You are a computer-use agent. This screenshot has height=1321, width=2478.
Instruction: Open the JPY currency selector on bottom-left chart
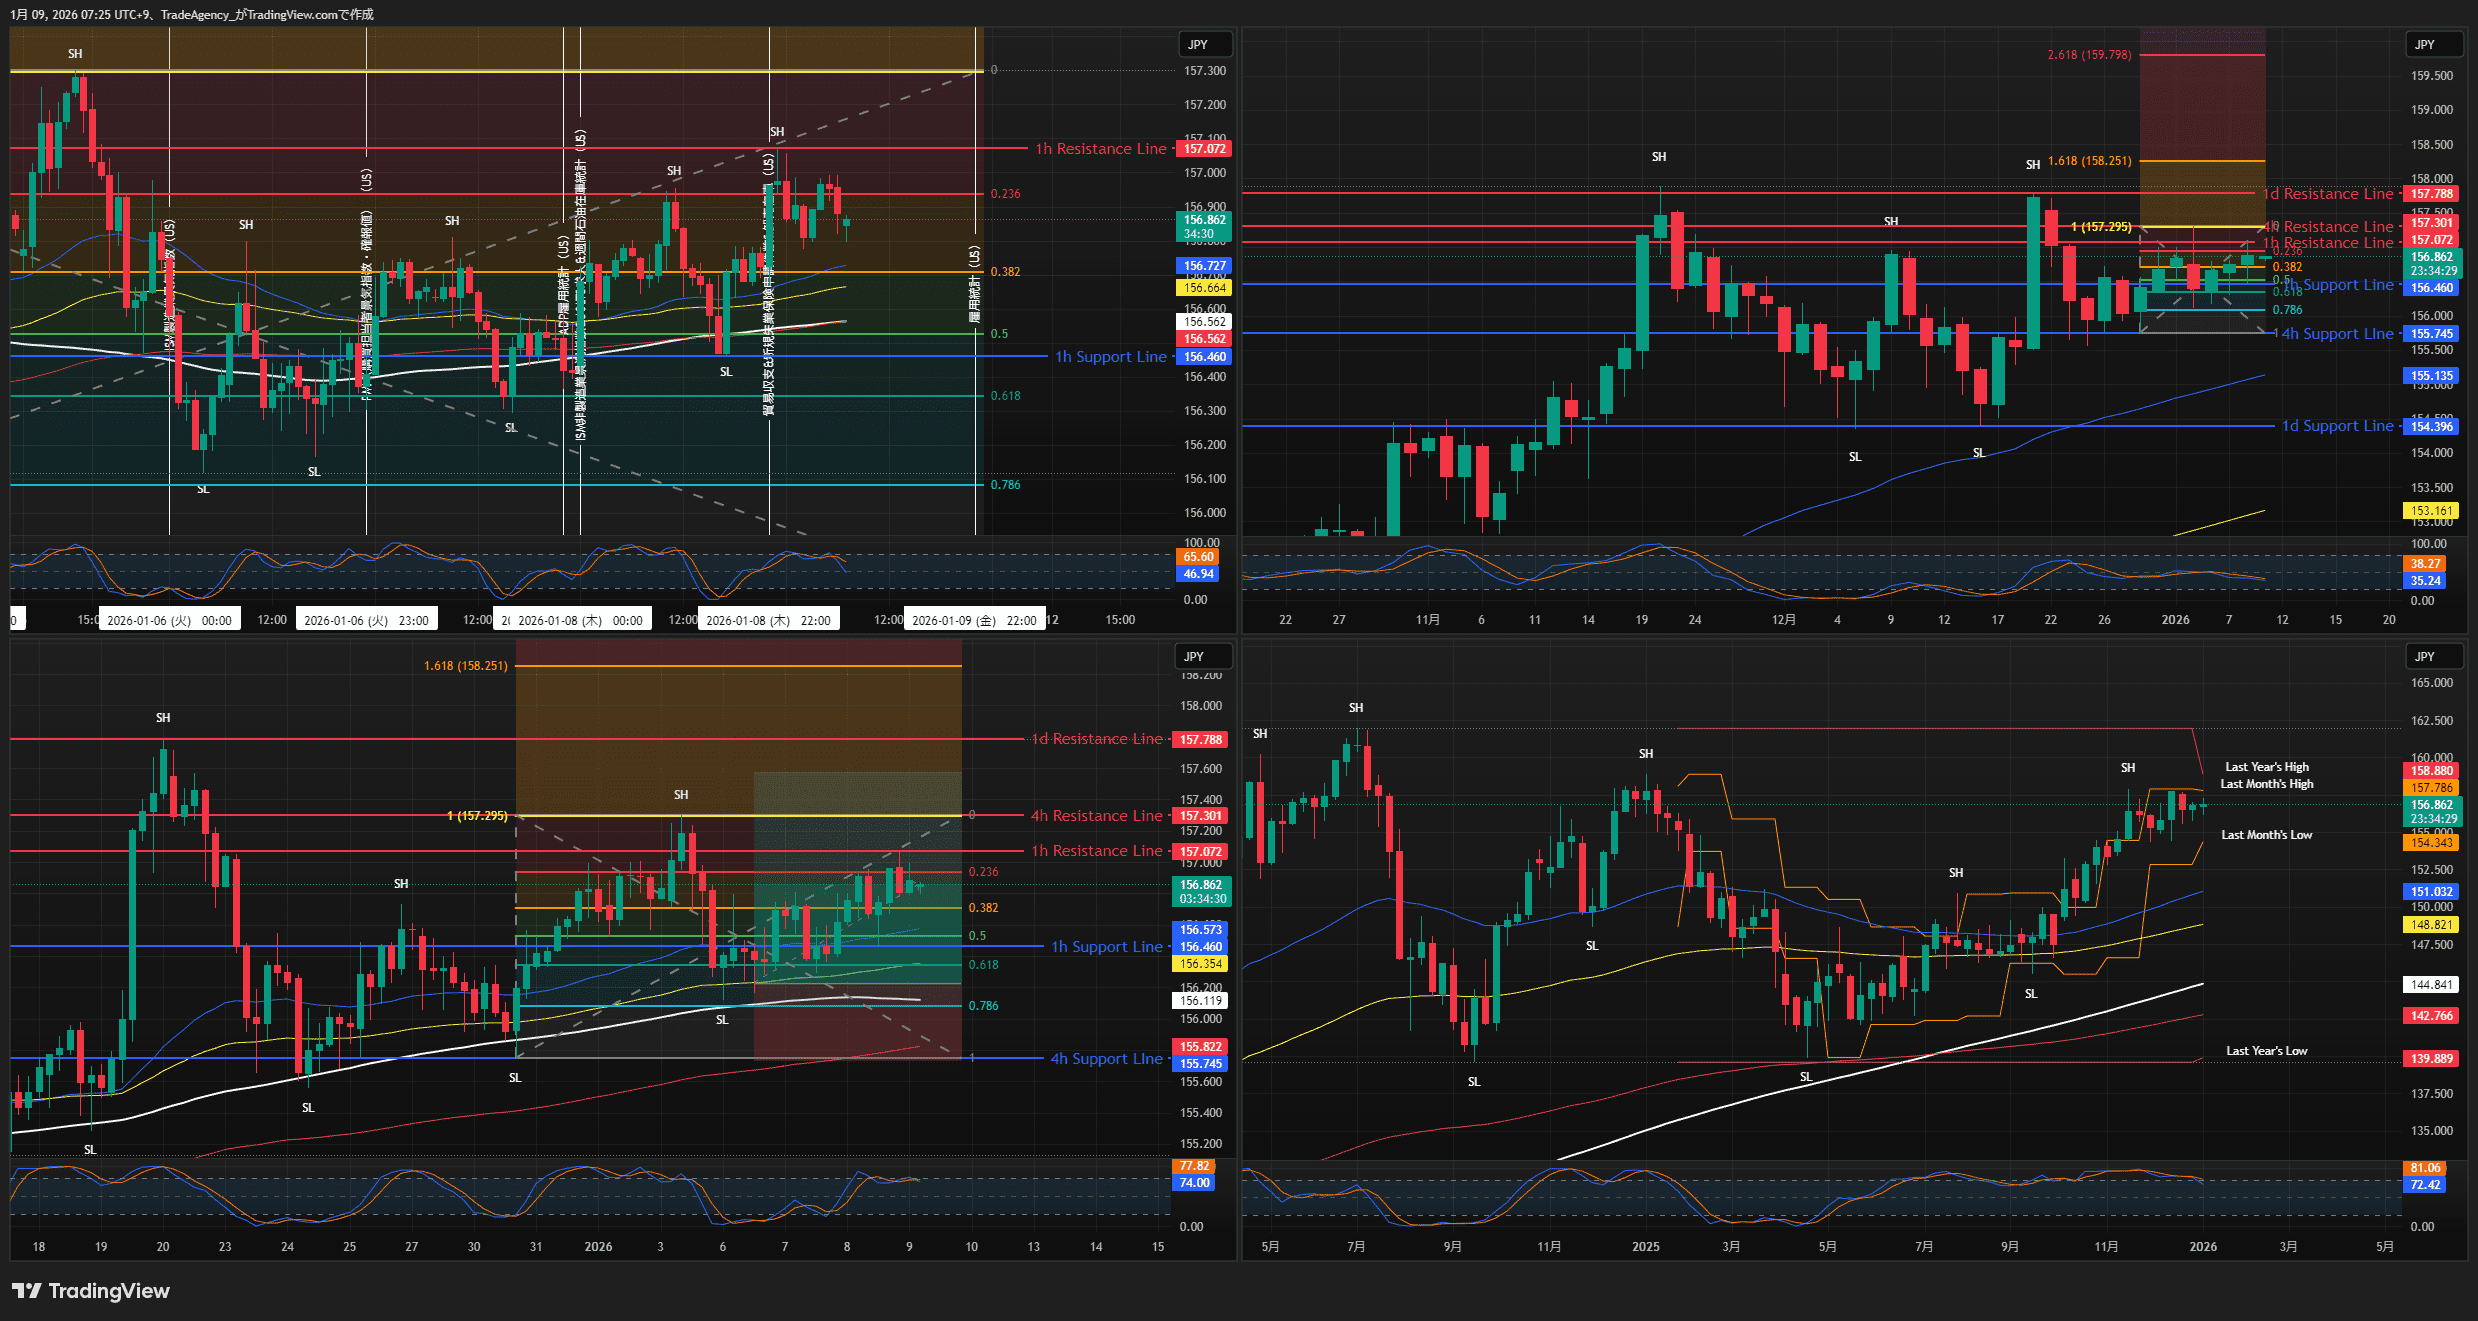(1194, 656)
